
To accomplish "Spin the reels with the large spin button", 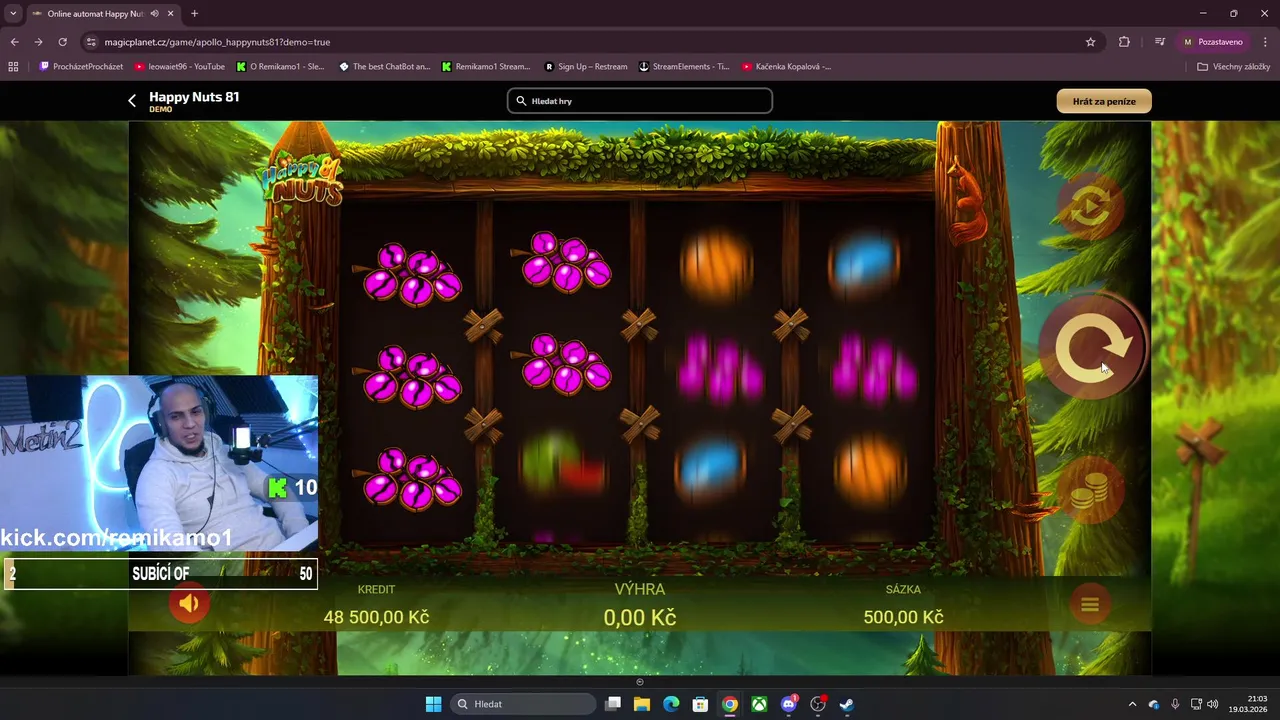I will (x=1092, y=347).
